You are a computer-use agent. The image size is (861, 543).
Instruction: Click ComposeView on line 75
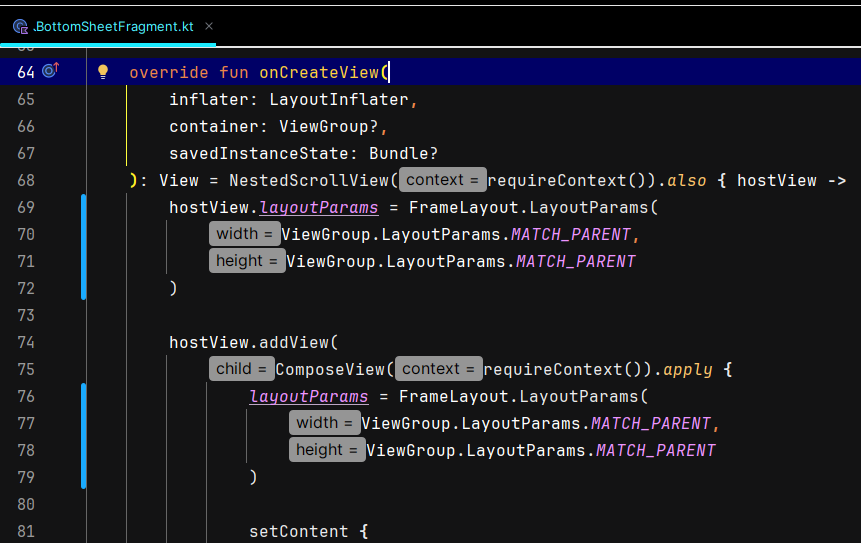(330, 369)
